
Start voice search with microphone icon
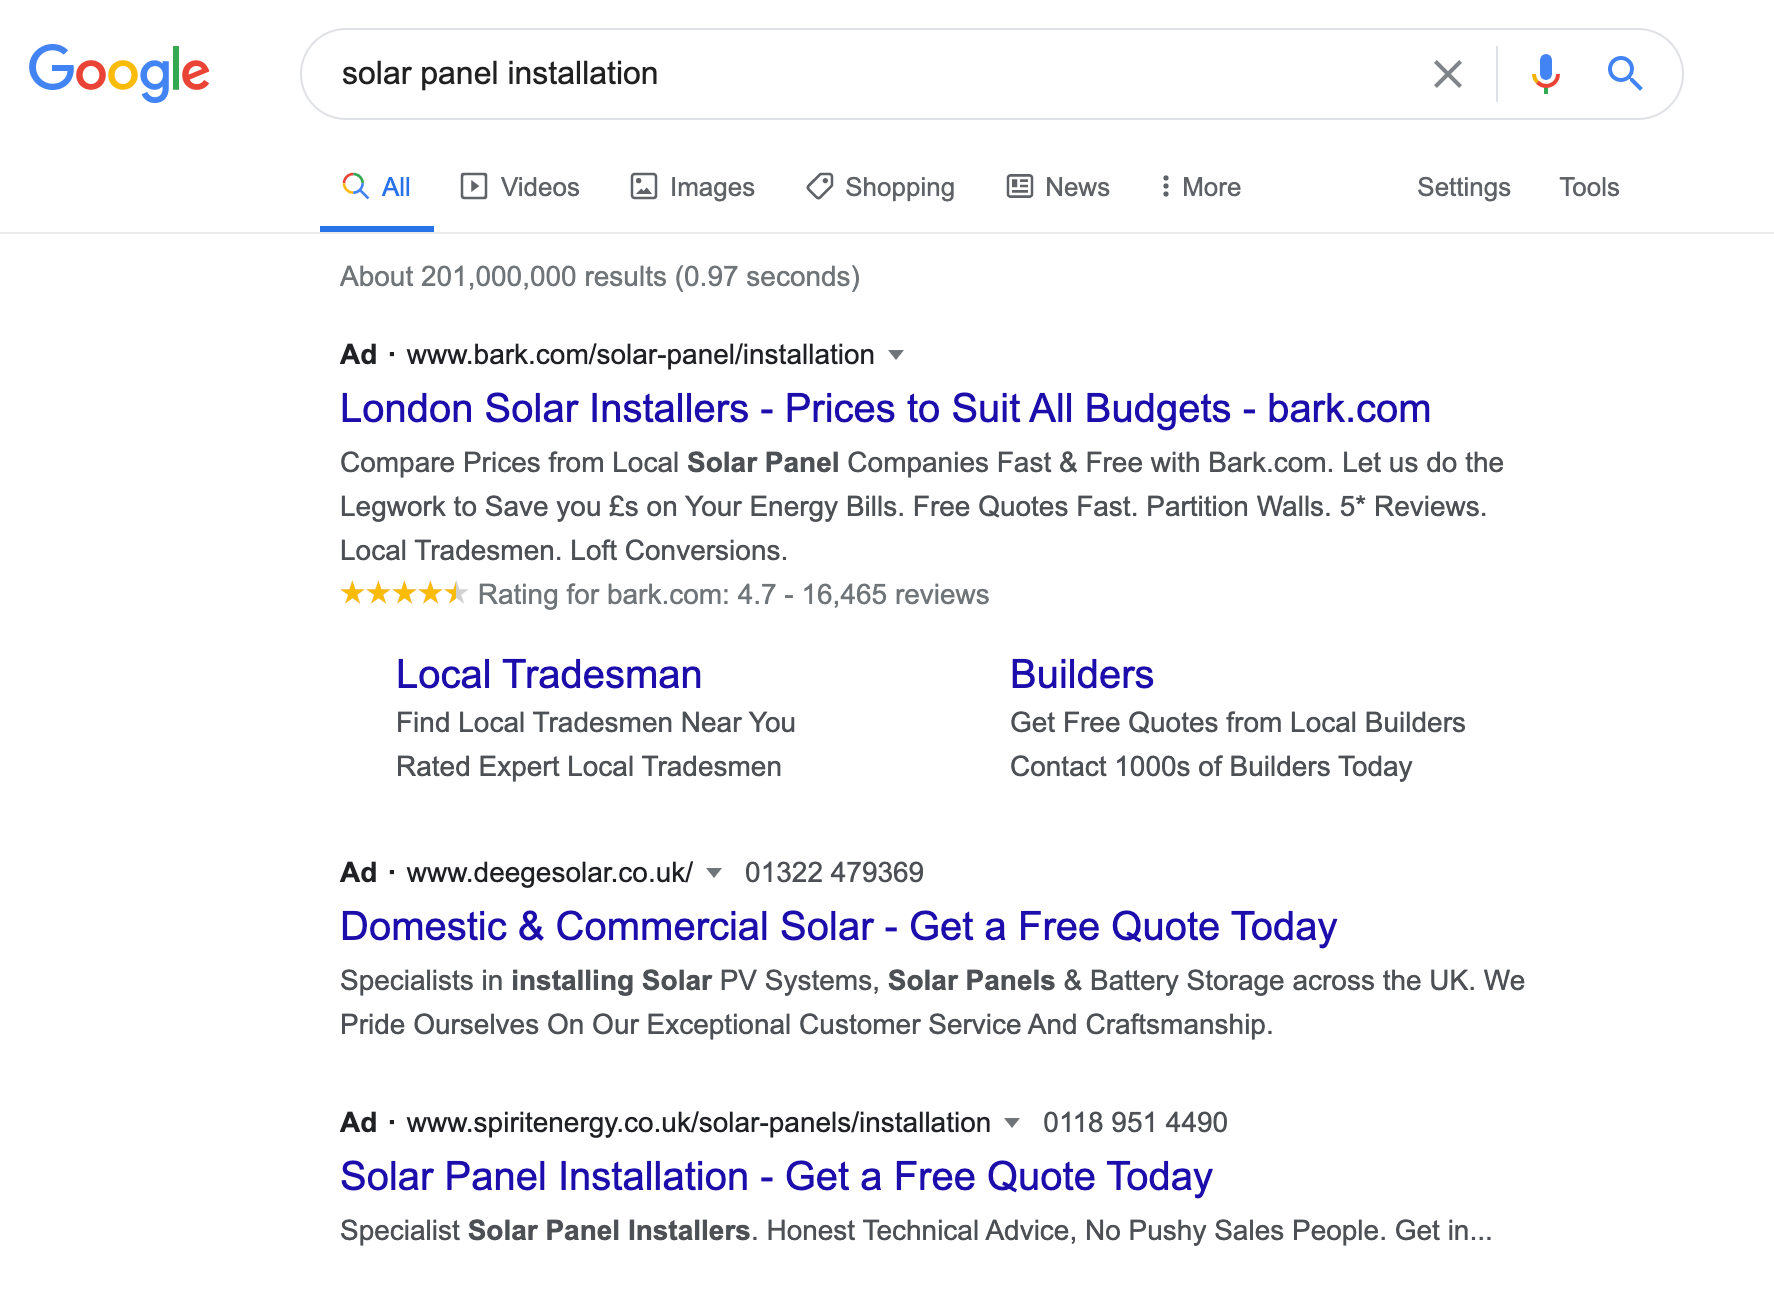[x=1545, y=74]
